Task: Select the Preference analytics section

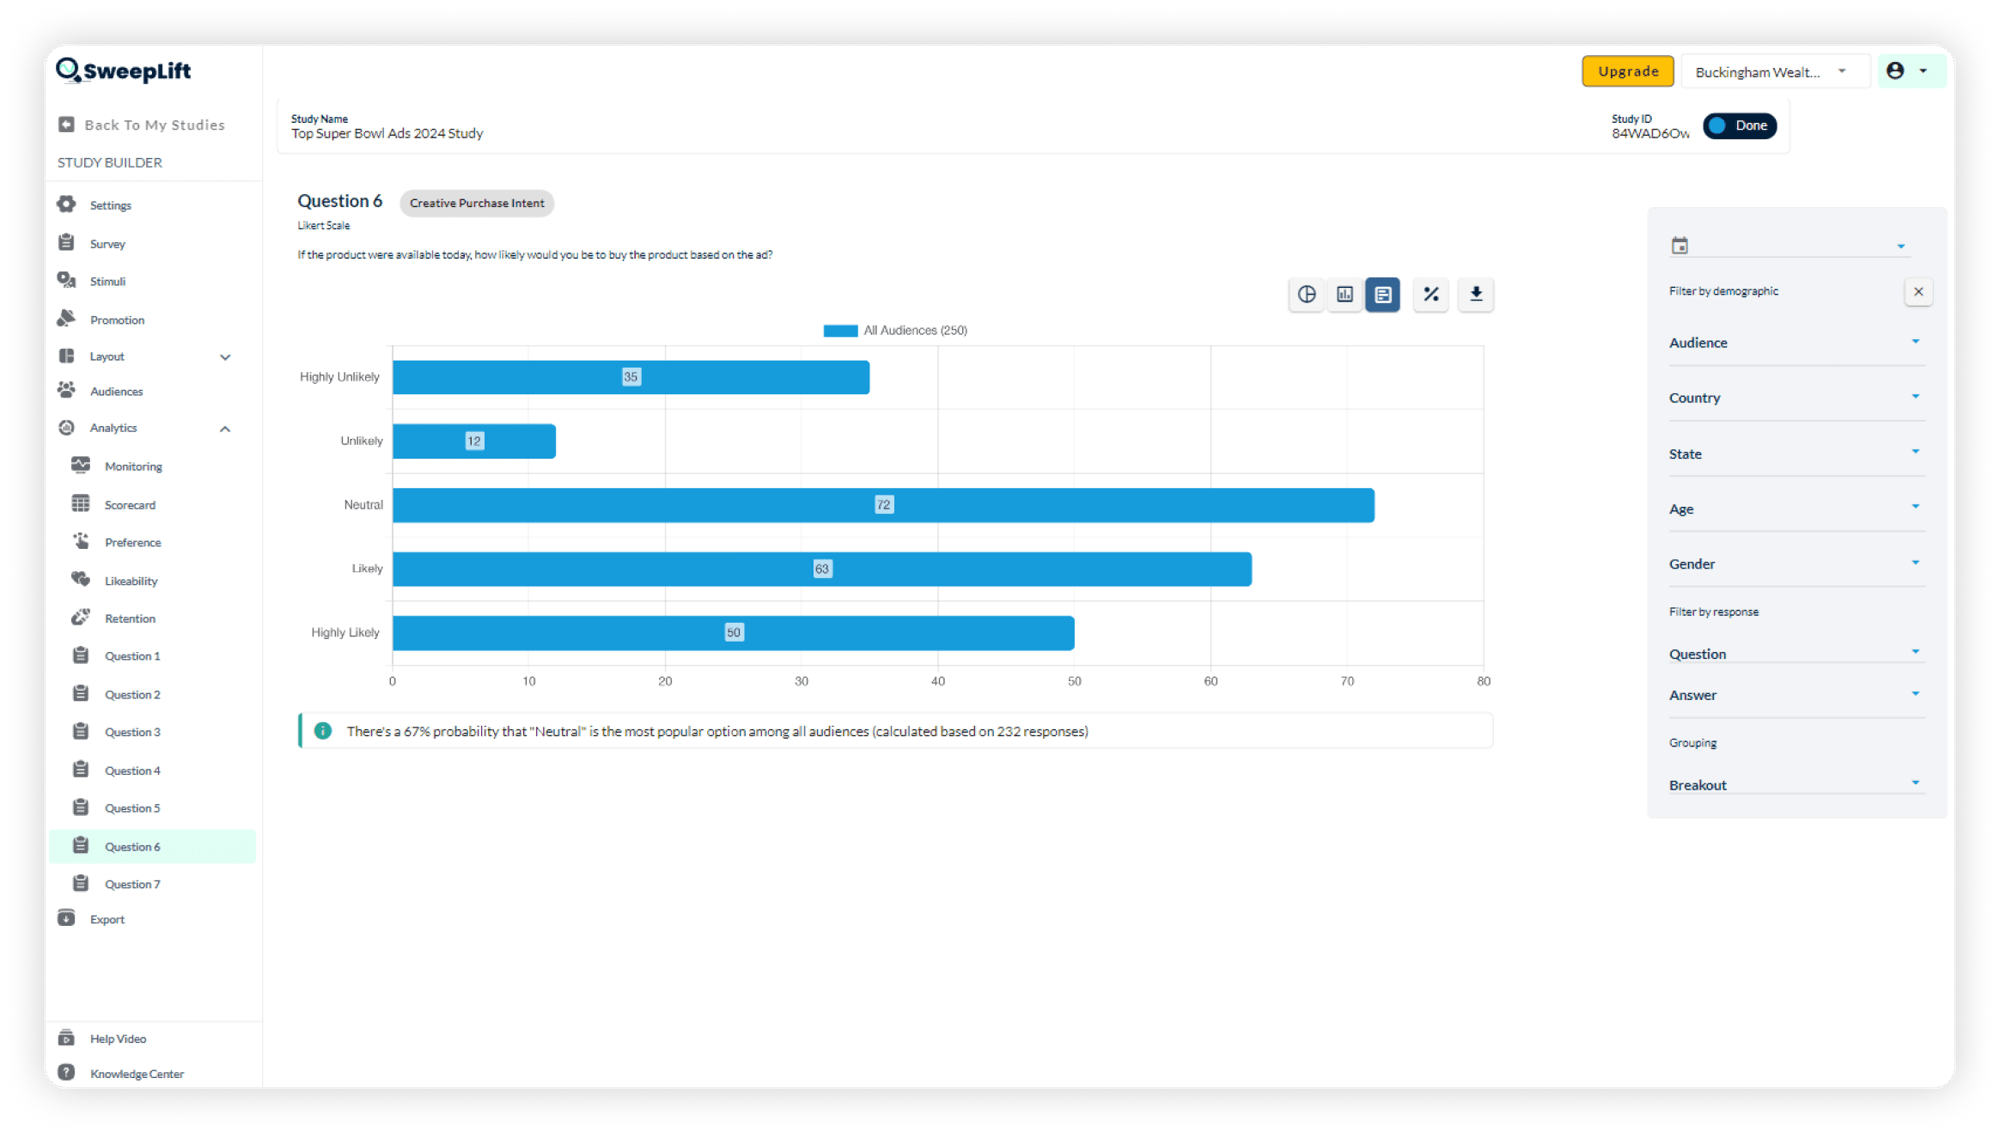Action: (133, 541)
